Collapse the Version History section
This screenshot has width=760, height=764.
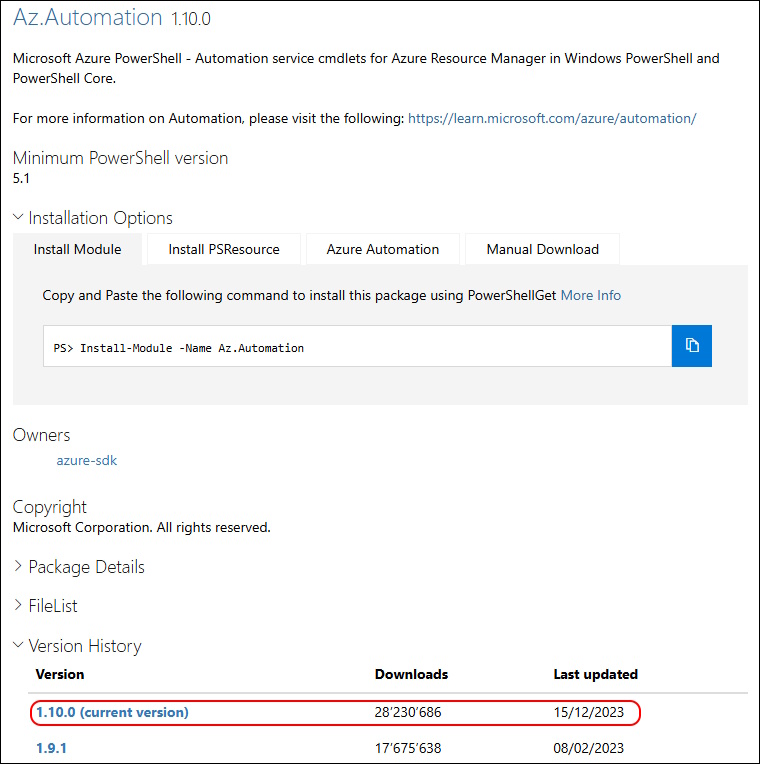pos(77,646)
